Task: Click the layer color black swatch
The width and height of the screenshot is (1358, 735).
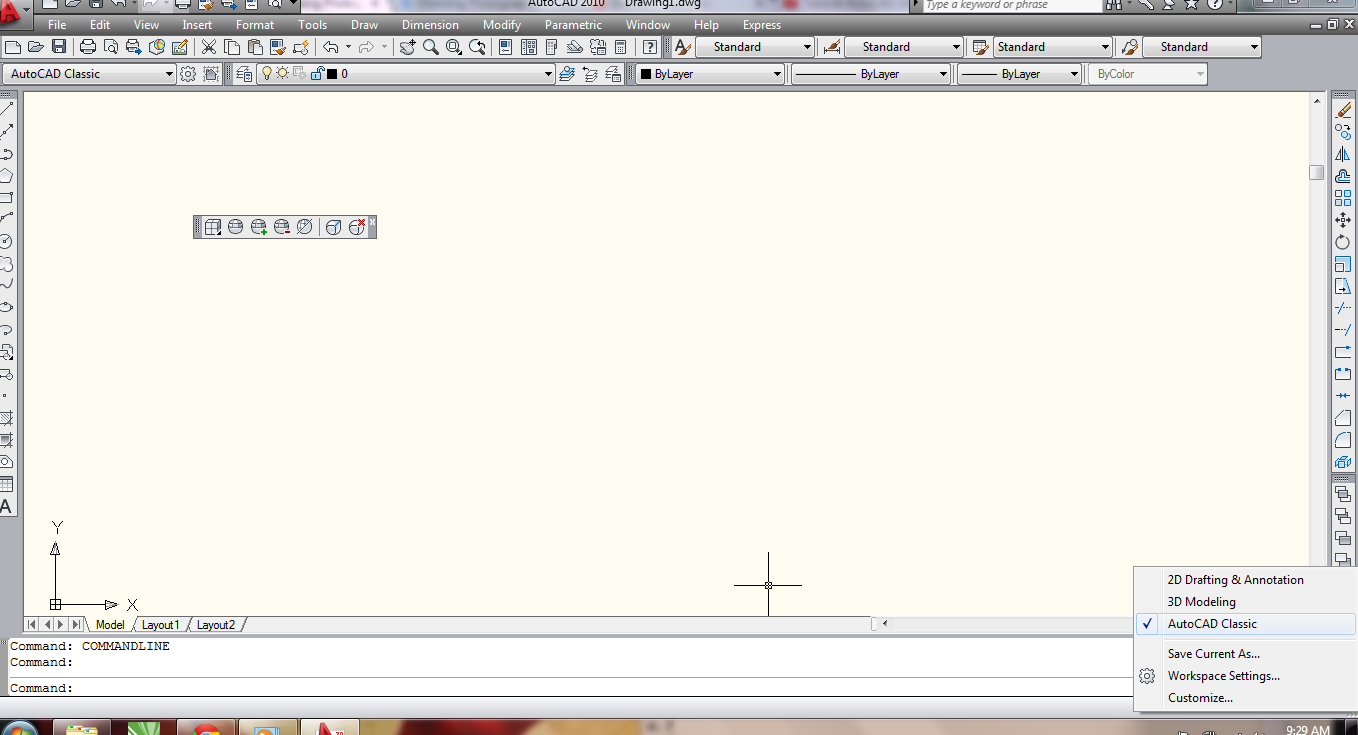Action: pos(332,74)
